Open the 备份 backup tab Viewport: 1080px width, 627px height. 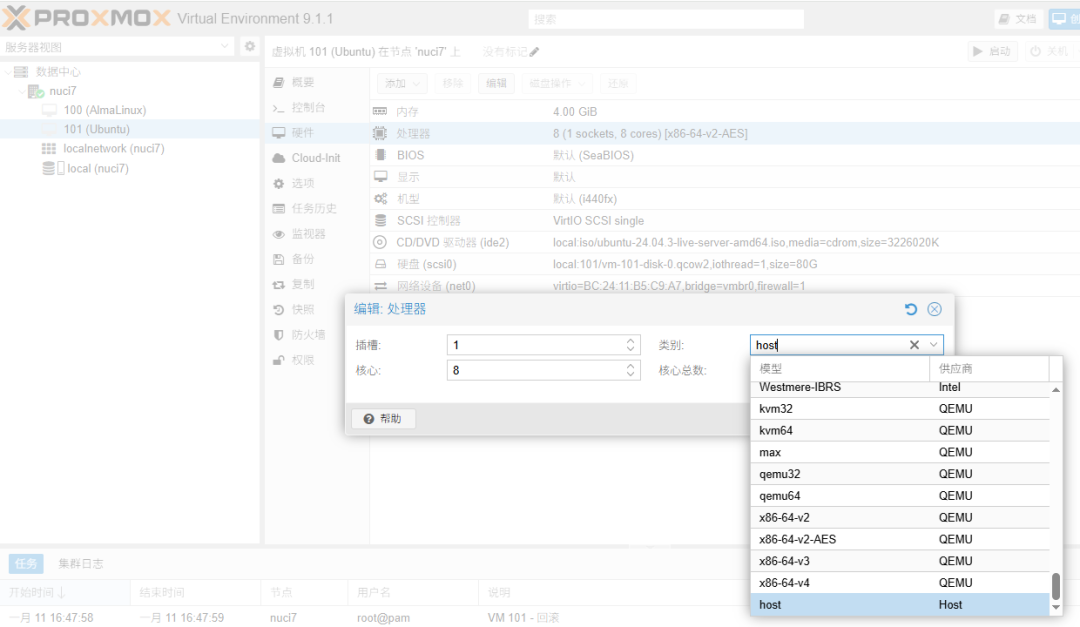302,260
